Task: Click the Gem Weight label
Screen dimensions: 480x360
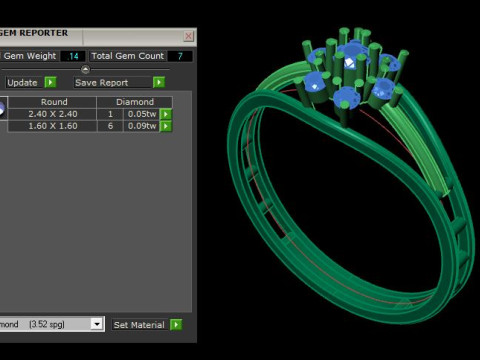Action: (x=29, y=56)
